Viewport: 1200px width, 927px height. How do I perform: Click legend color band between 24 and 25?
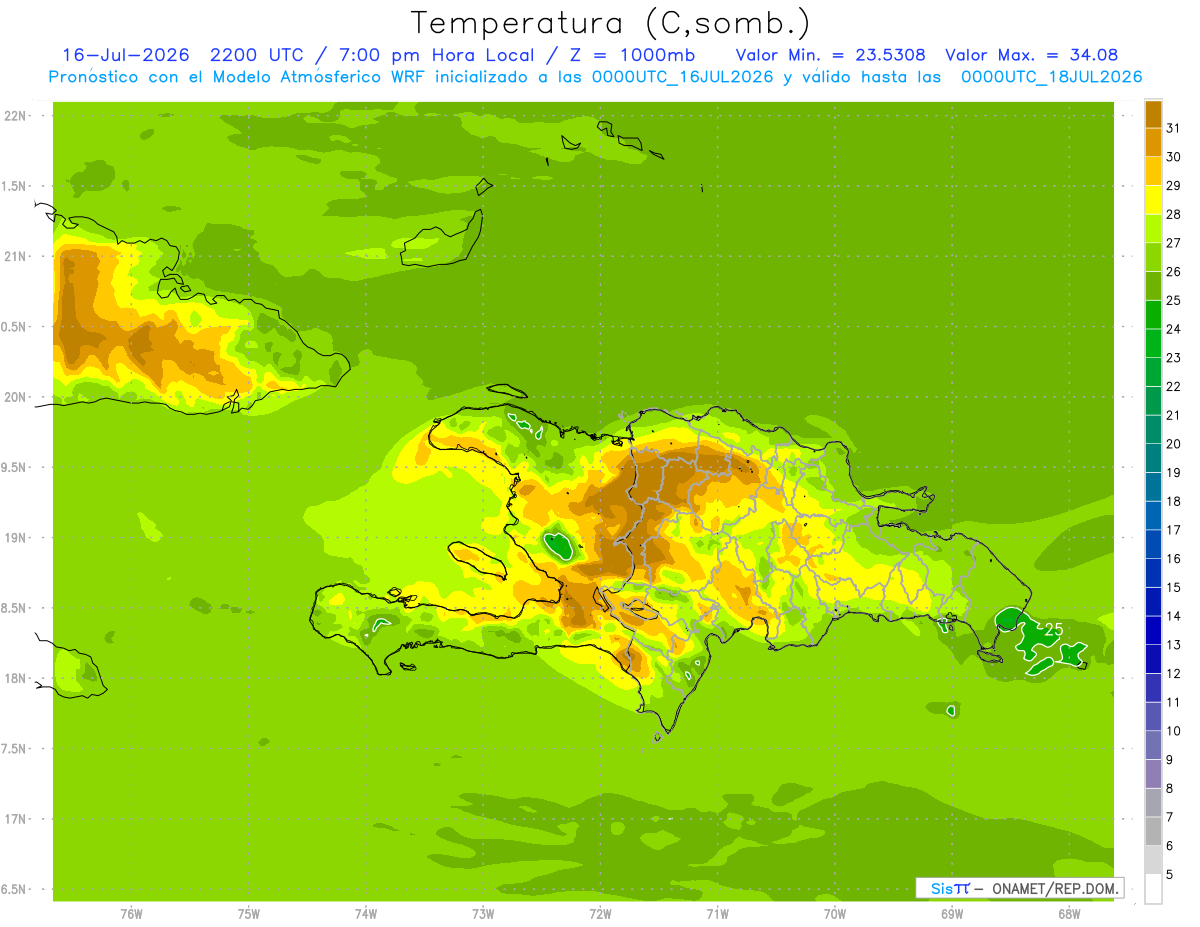point(1153,314)
